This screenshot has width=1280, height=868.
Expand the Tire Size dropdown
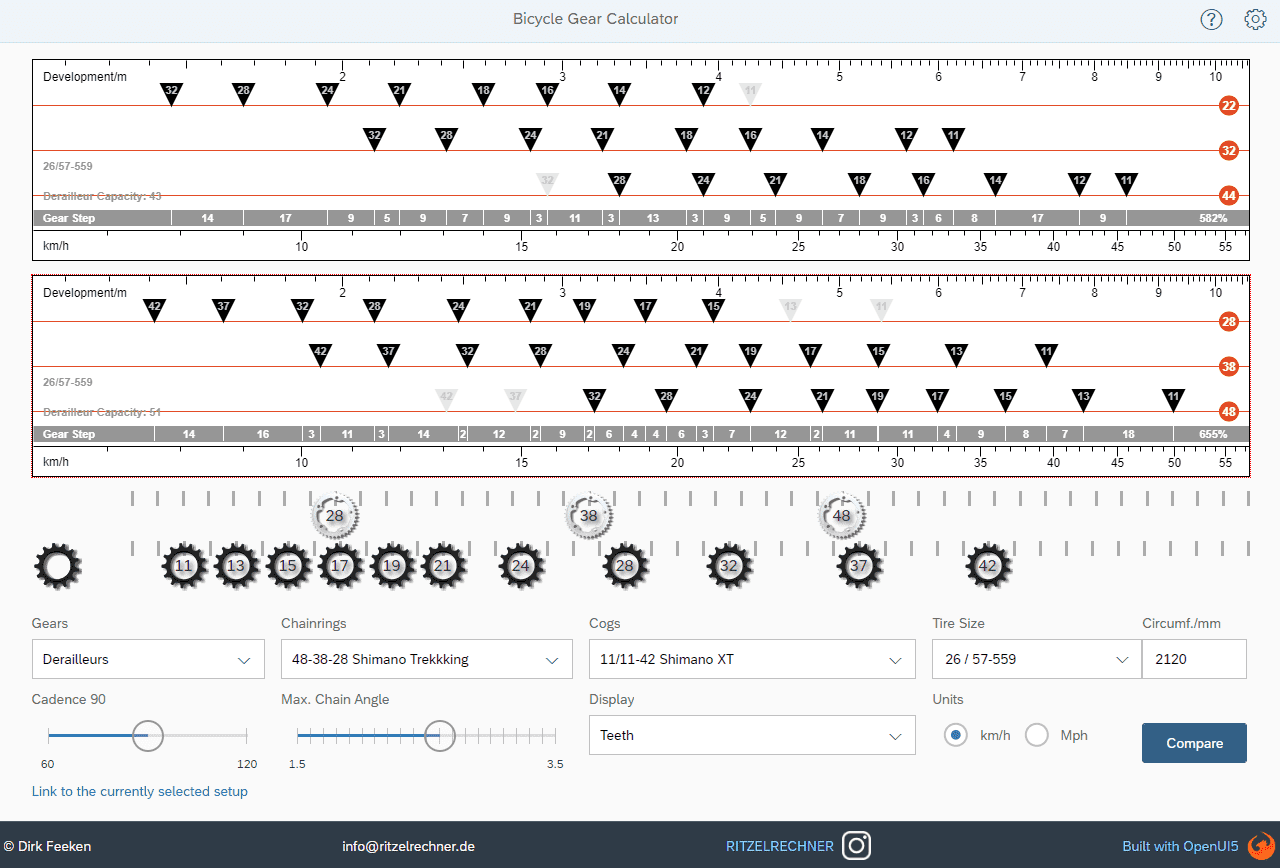[1036, 660]
